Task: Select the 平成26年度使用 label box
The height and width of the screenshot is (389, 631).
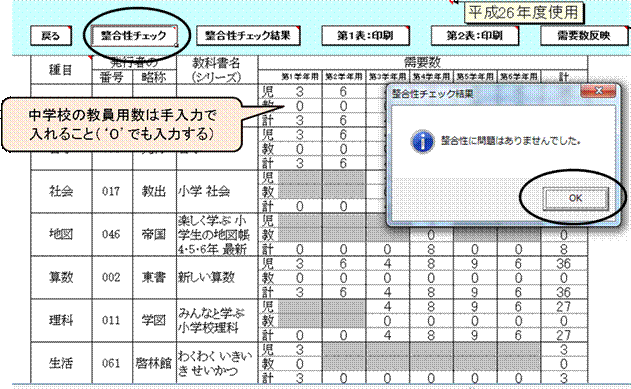Action: (x=523, y=12)
